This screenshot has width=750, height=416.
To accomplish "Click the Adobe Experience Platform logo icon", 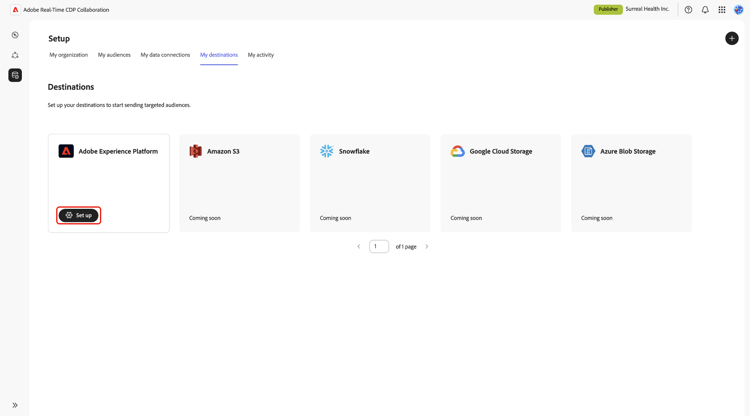I will pos(66,151).
